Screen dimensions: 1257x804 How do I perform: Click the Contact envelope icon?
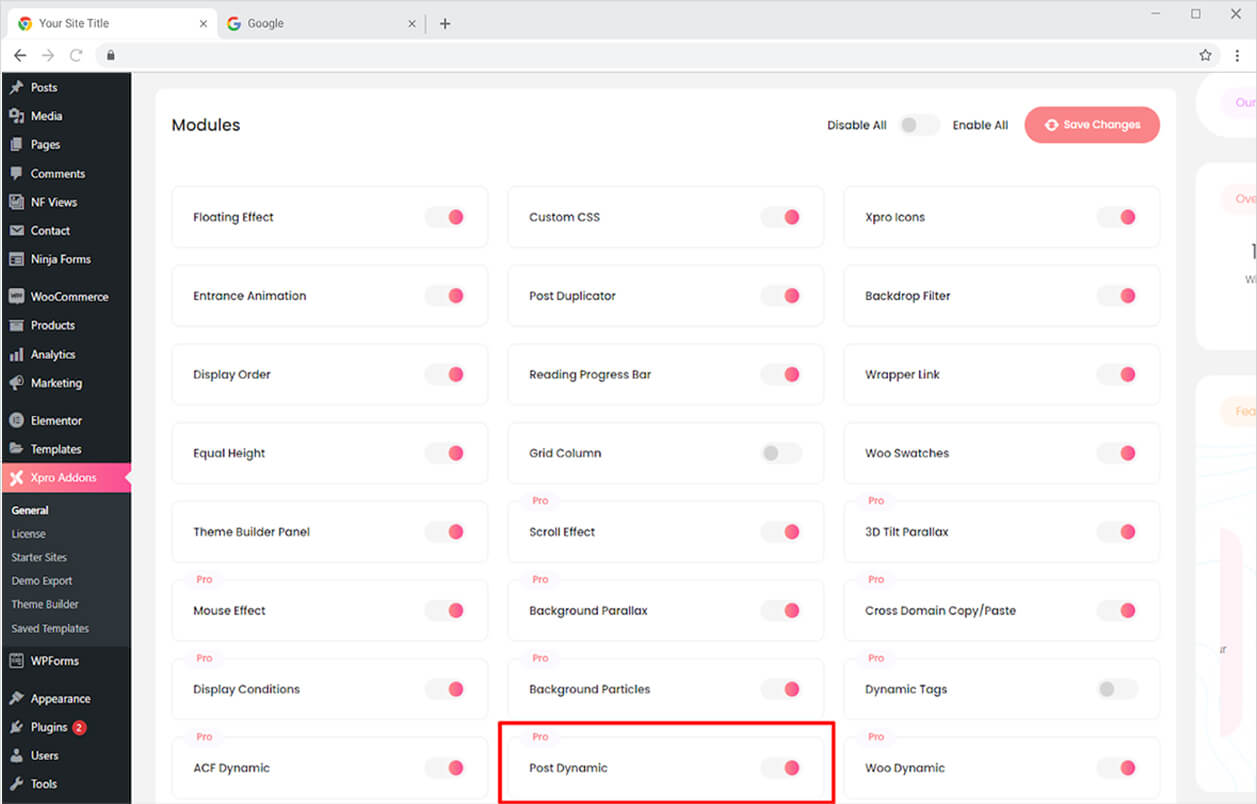16,230
